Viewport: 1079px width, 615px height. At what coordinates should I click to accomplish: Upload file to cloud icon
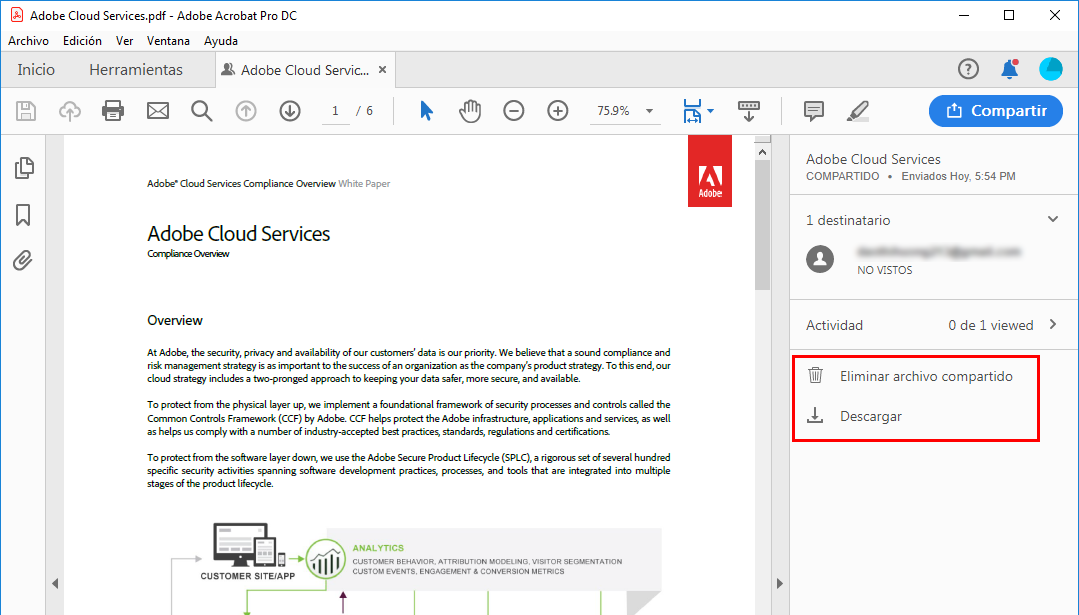pos(70,111)
